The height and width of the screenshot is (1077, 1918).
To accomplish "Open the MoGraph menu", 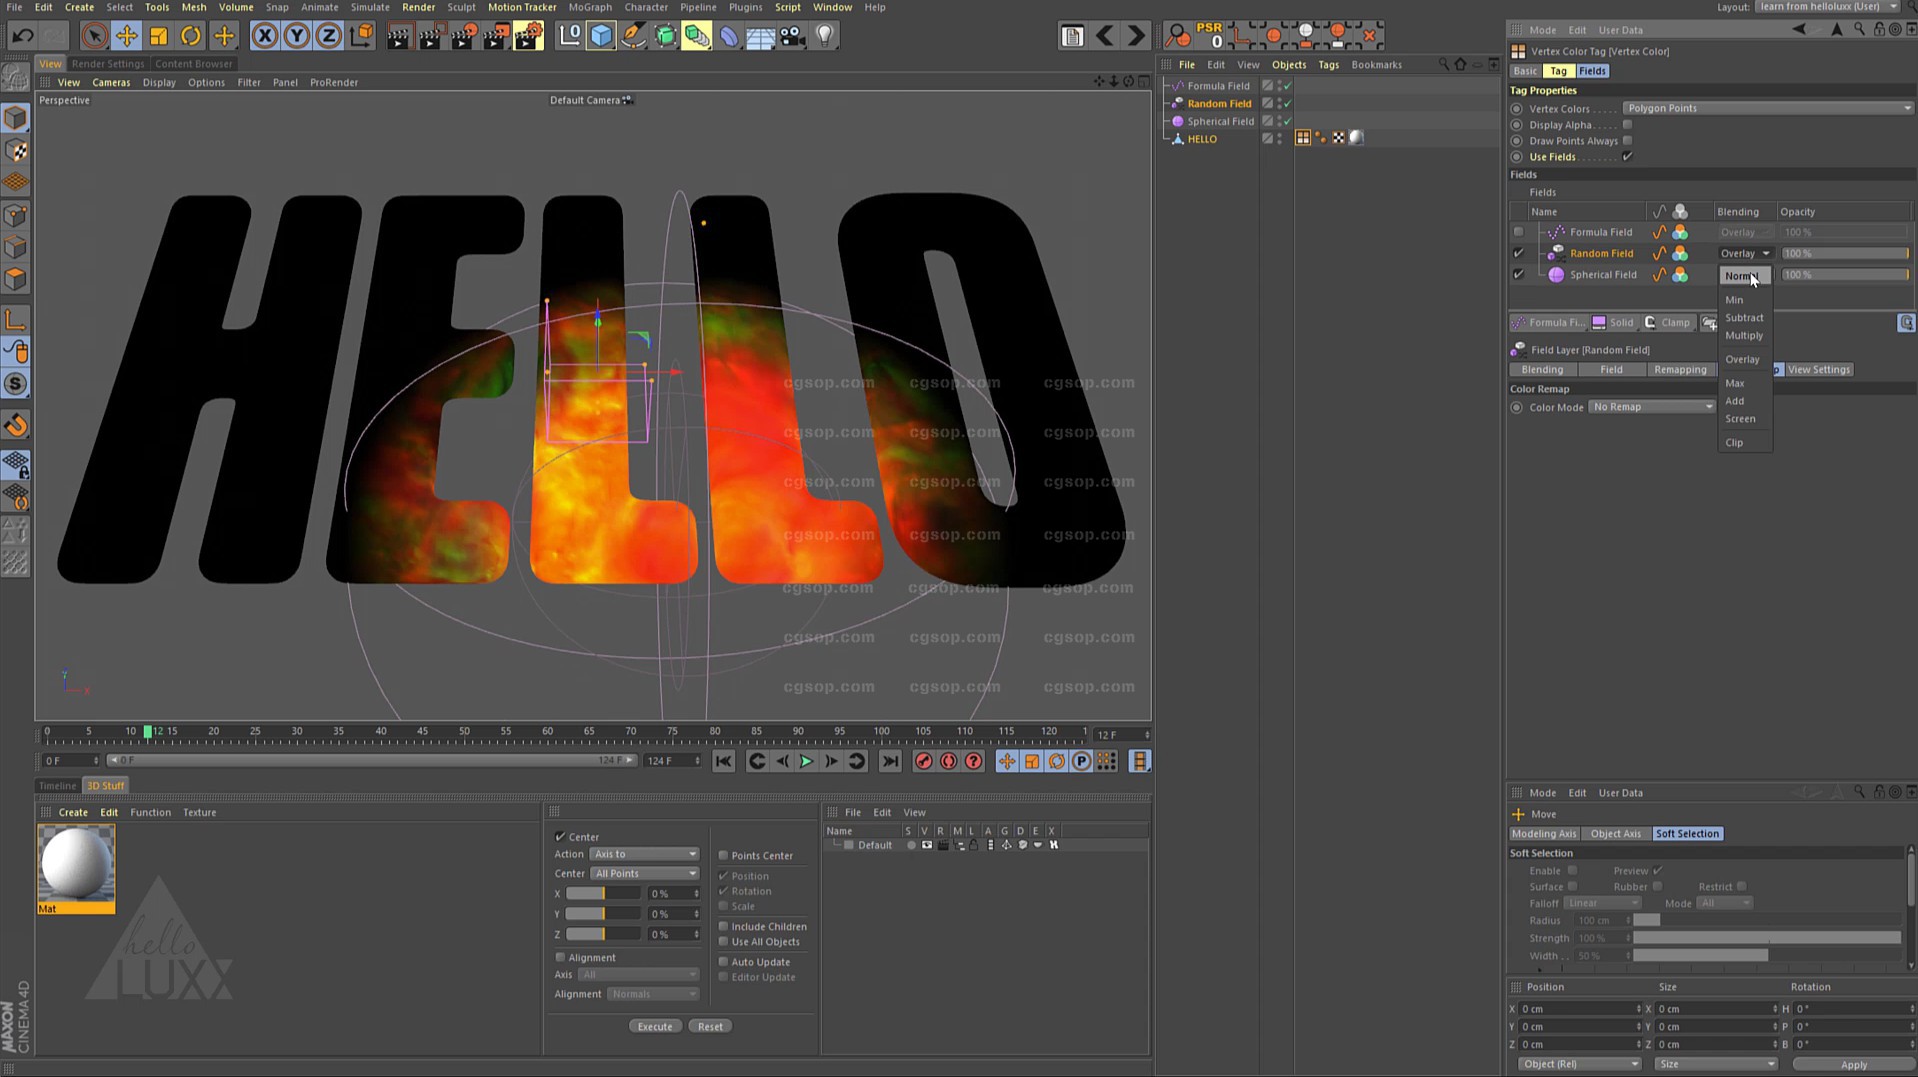I will (x=590, y=7).
